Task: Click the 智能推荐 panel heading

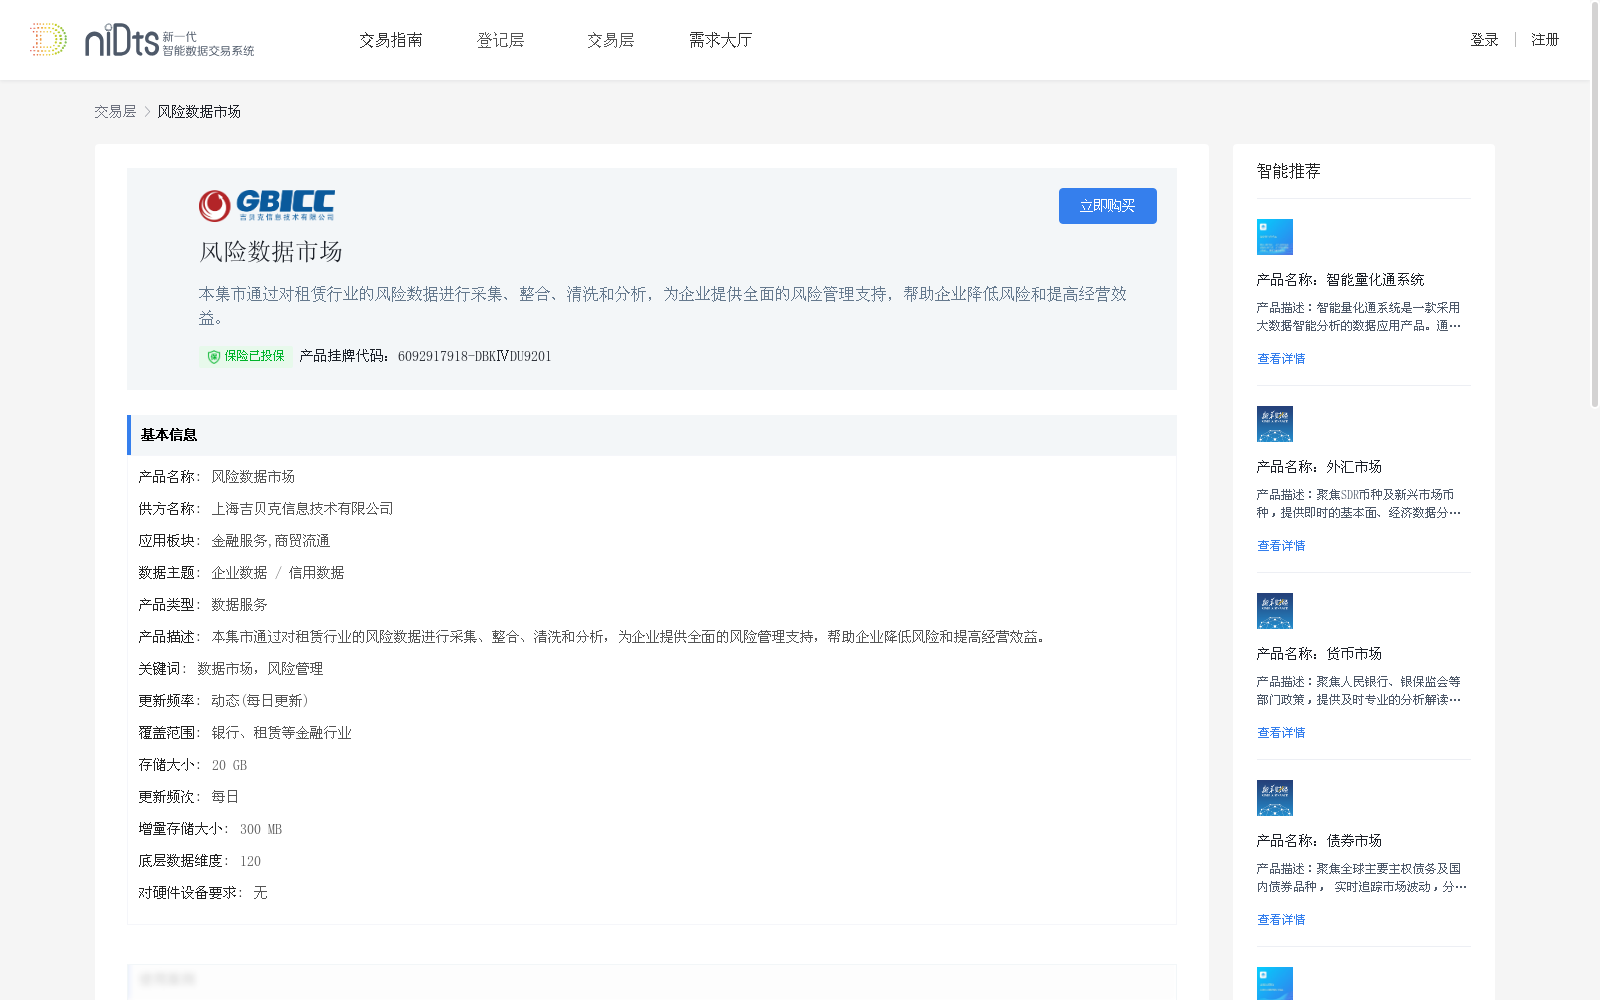Action: tap(1288, 171)
